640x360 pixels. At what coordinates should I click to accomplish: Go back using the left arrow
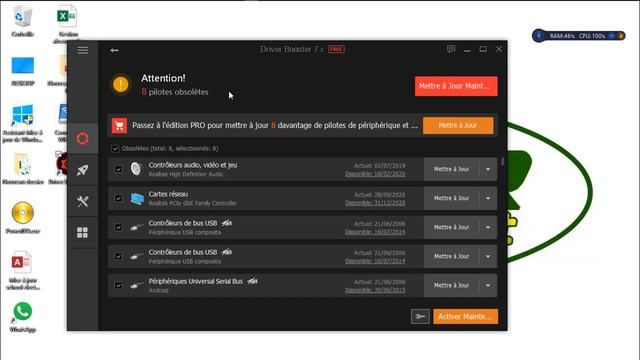tap(114, 50)
